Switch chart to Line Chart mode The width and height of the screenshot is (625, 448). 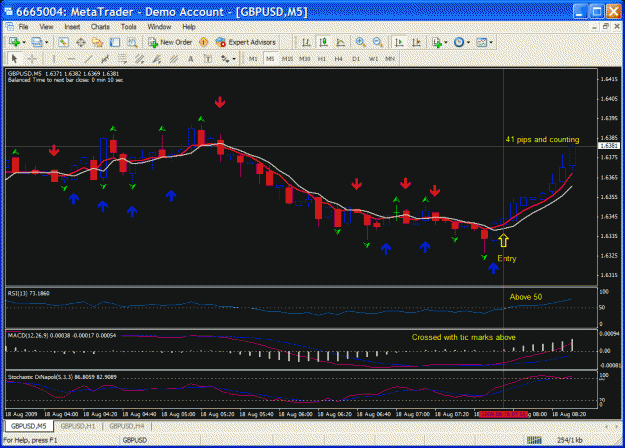[340, 42]
